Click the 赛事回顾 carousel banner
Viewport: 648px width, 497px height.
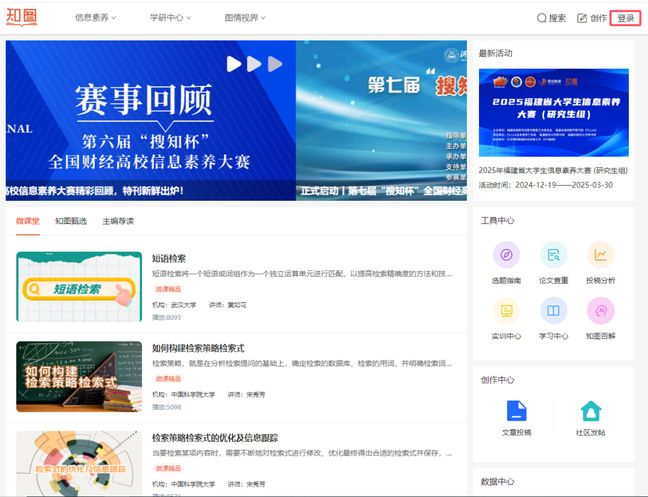pos(150,120)
